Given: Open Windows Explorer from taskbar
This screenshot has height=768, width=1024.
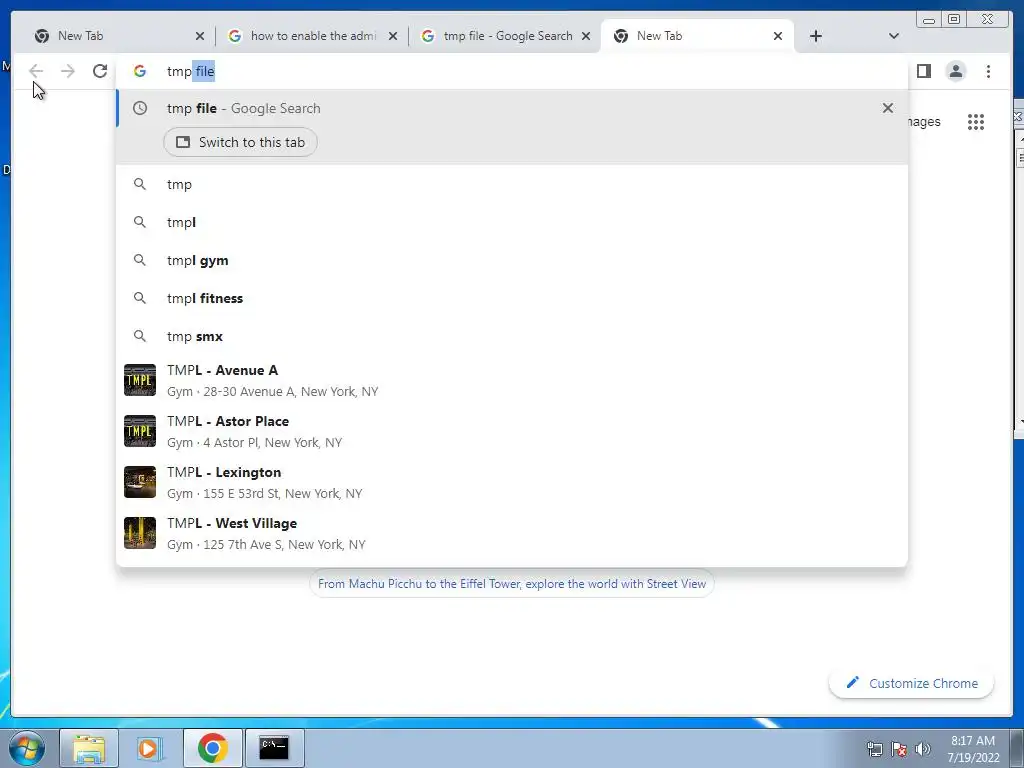Looking at the screenshot, I should (x=89, y=748).
